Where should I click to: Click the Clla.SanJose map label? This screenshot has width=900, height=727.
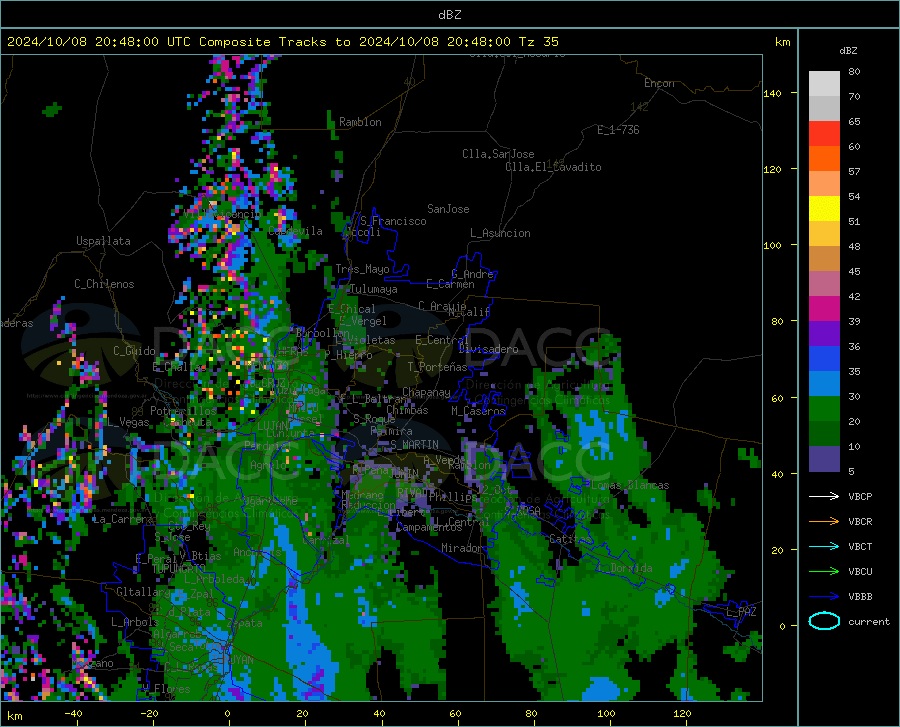pos(498,154)
